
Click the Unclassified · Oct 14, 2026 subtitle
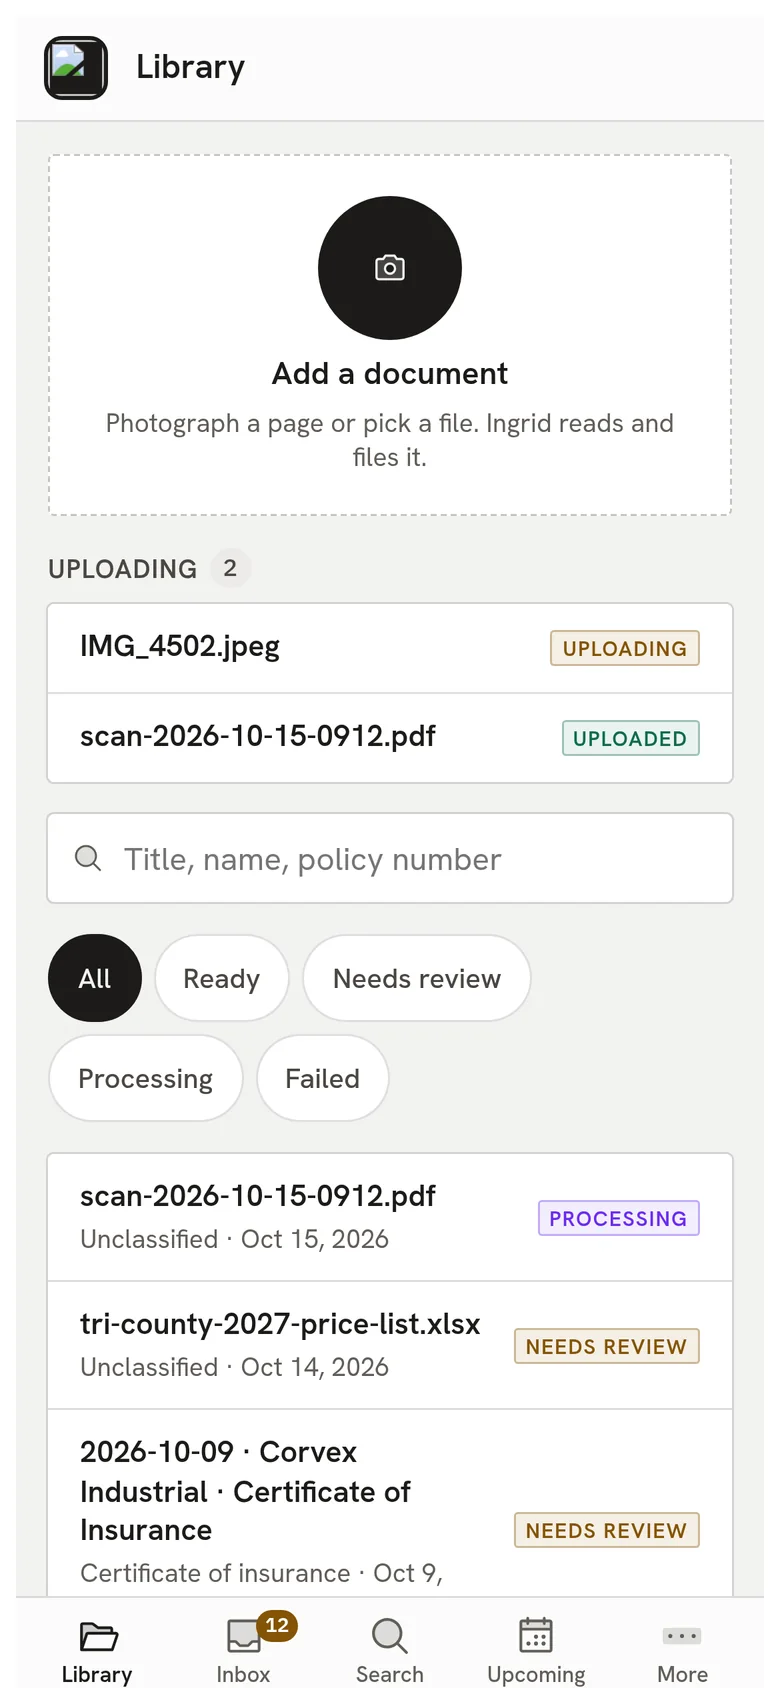pos(234,1367)
